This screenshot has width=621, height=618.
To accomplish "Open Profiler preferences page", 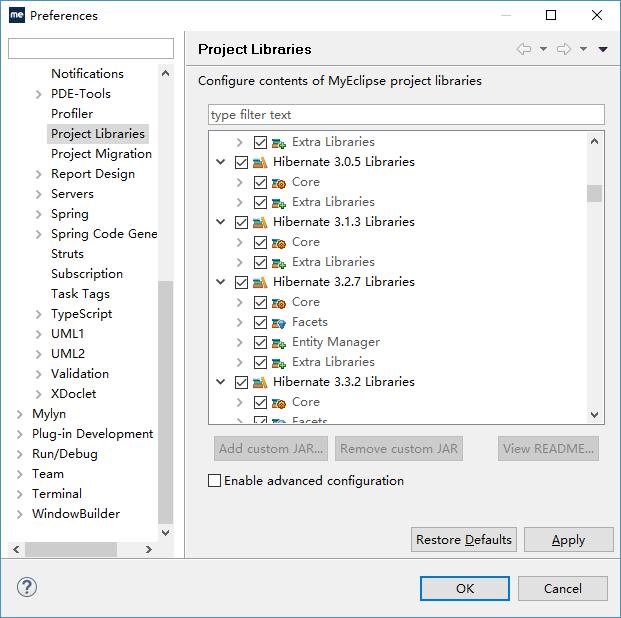I will (x=72, y=114).
